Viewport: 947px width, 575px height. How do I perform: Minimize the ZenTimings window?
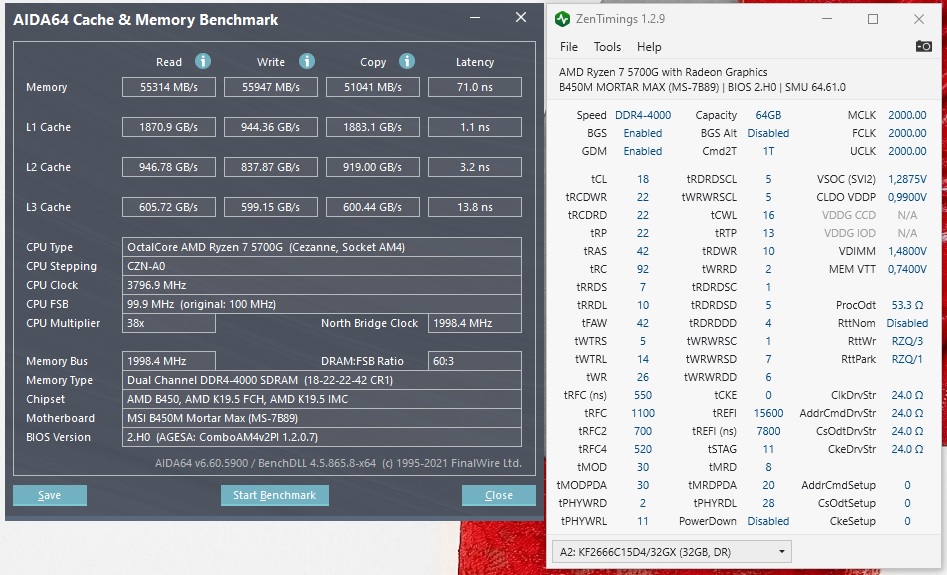827,19
